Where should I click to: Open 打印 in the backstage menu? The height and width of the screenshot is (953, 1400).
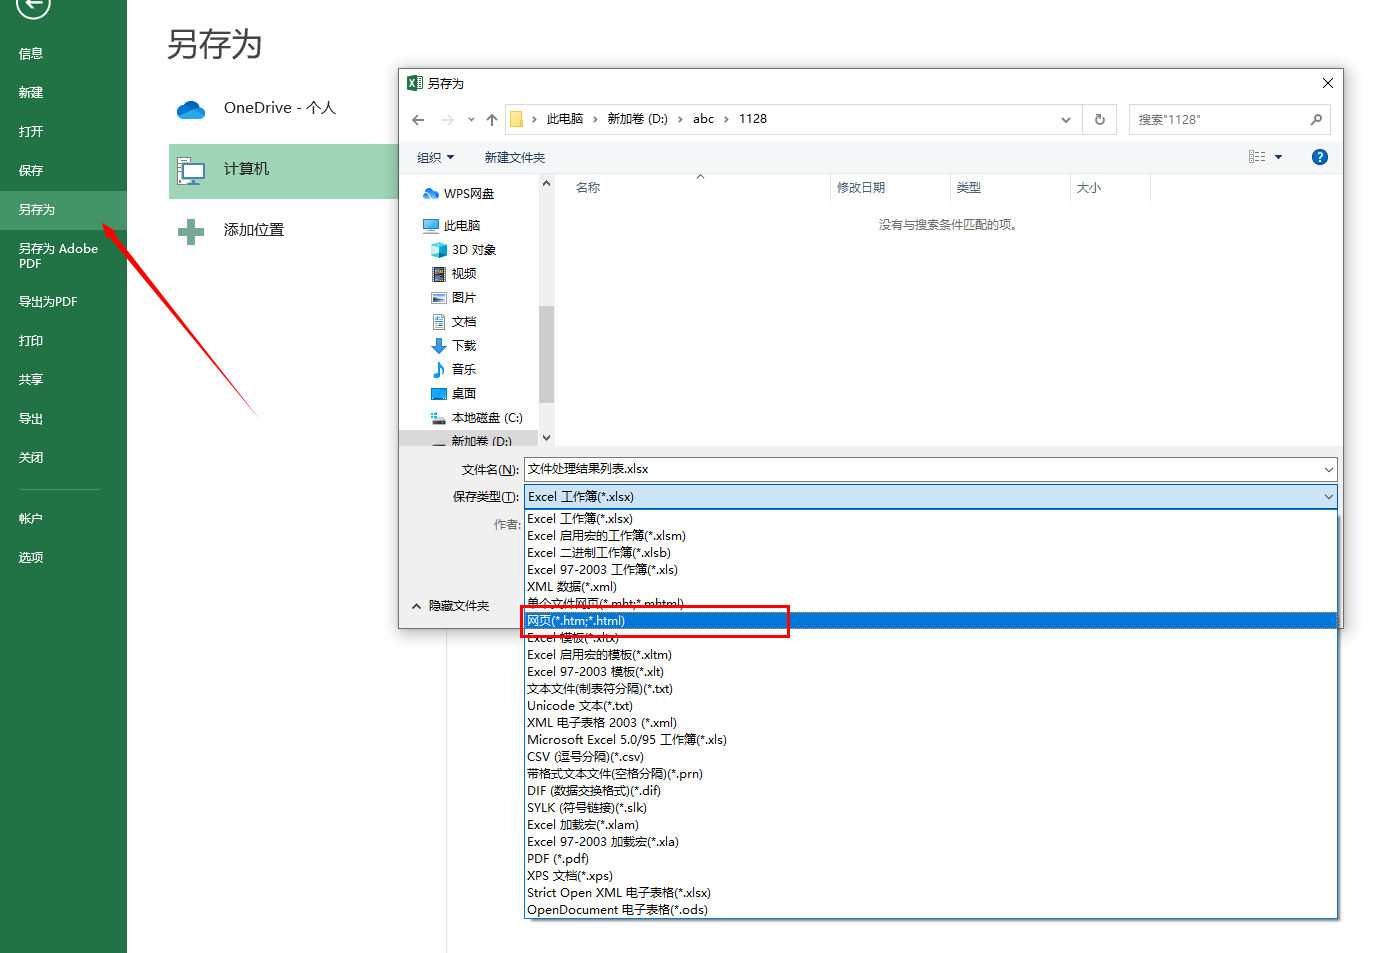pos(30,340)
